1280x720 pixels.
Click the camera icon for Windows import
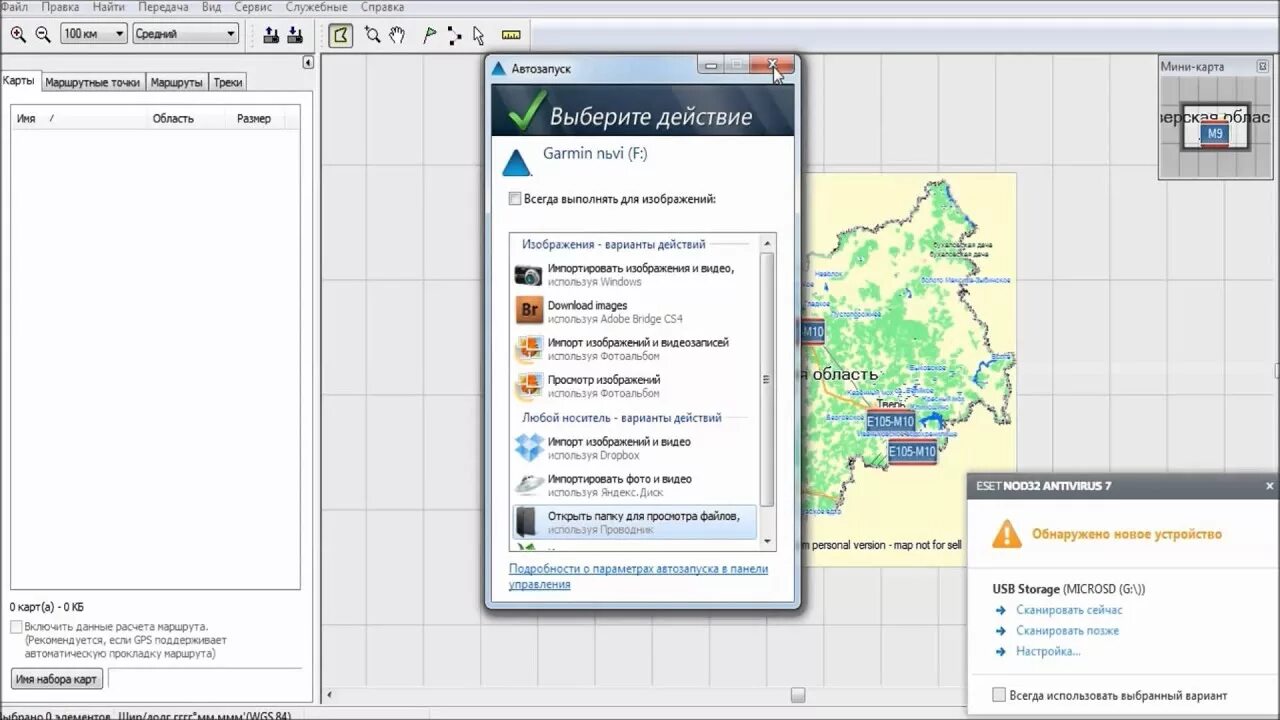click(x=529, y=275)
